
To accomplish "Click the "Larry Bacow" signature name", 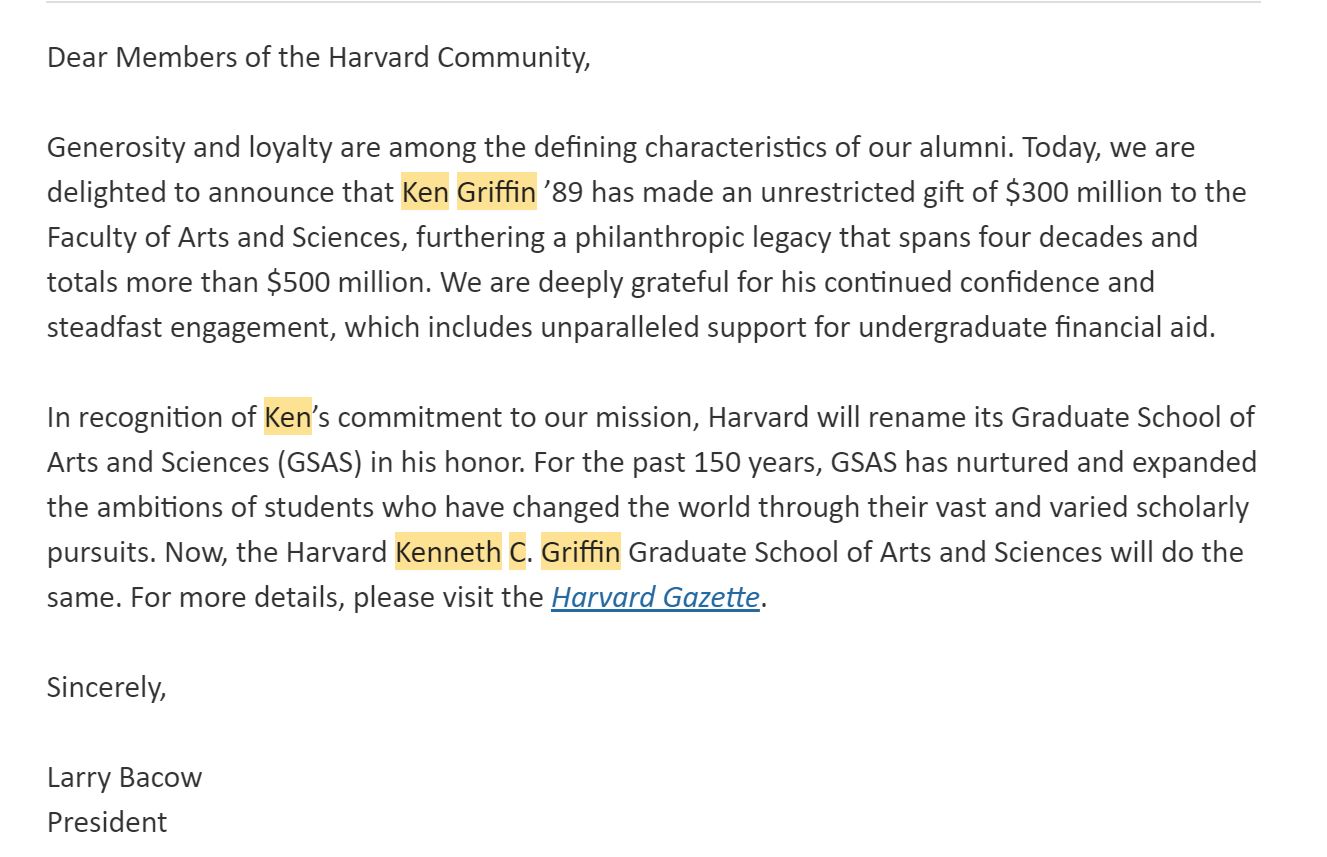I will [124, 777].
